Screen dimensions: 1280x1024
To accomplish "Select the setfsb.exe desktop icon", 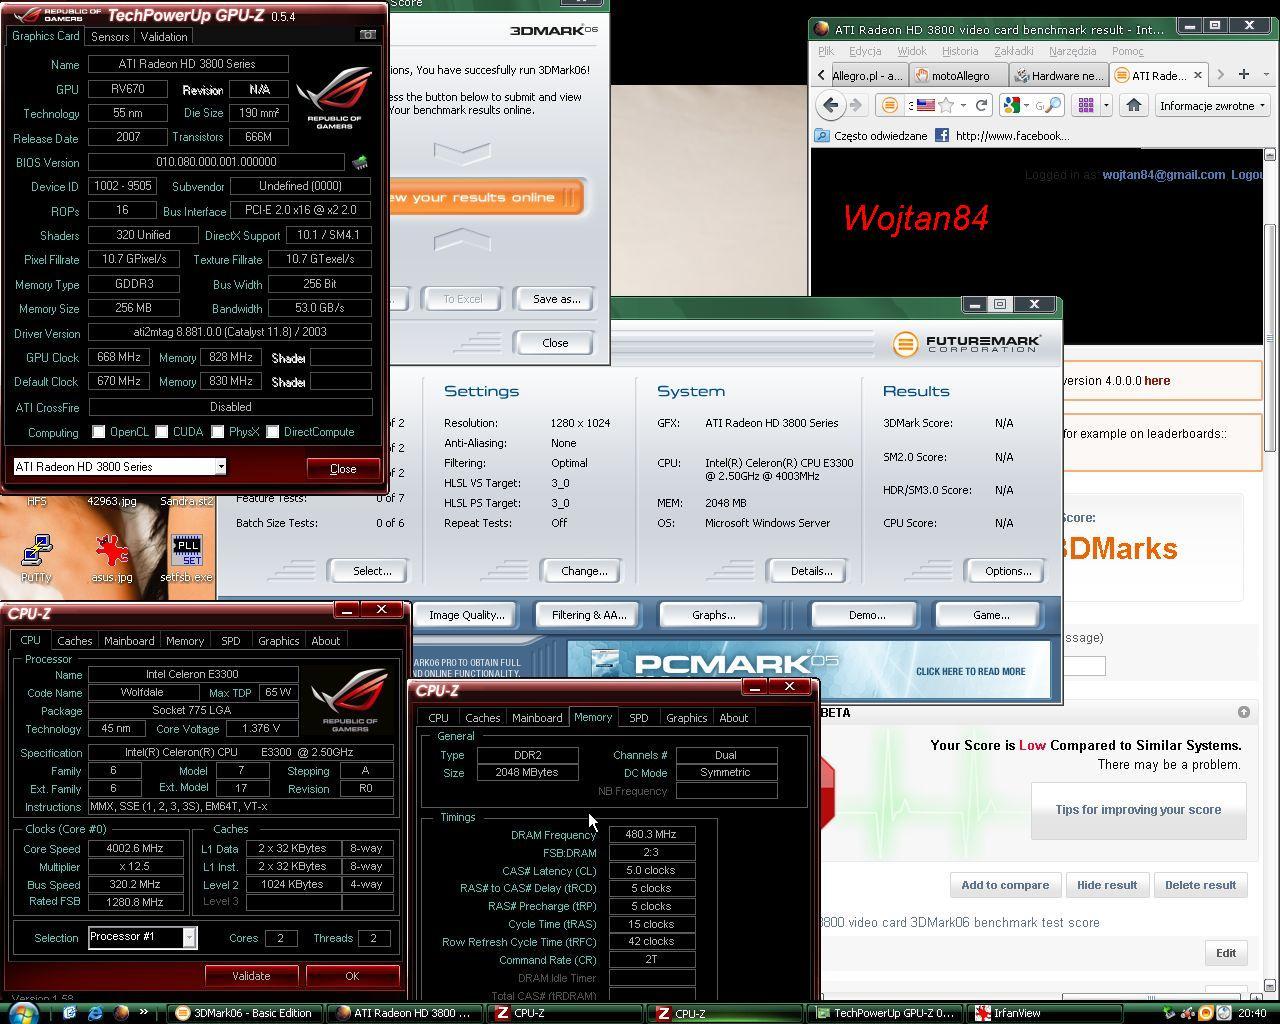I will (x=186, y=558).
